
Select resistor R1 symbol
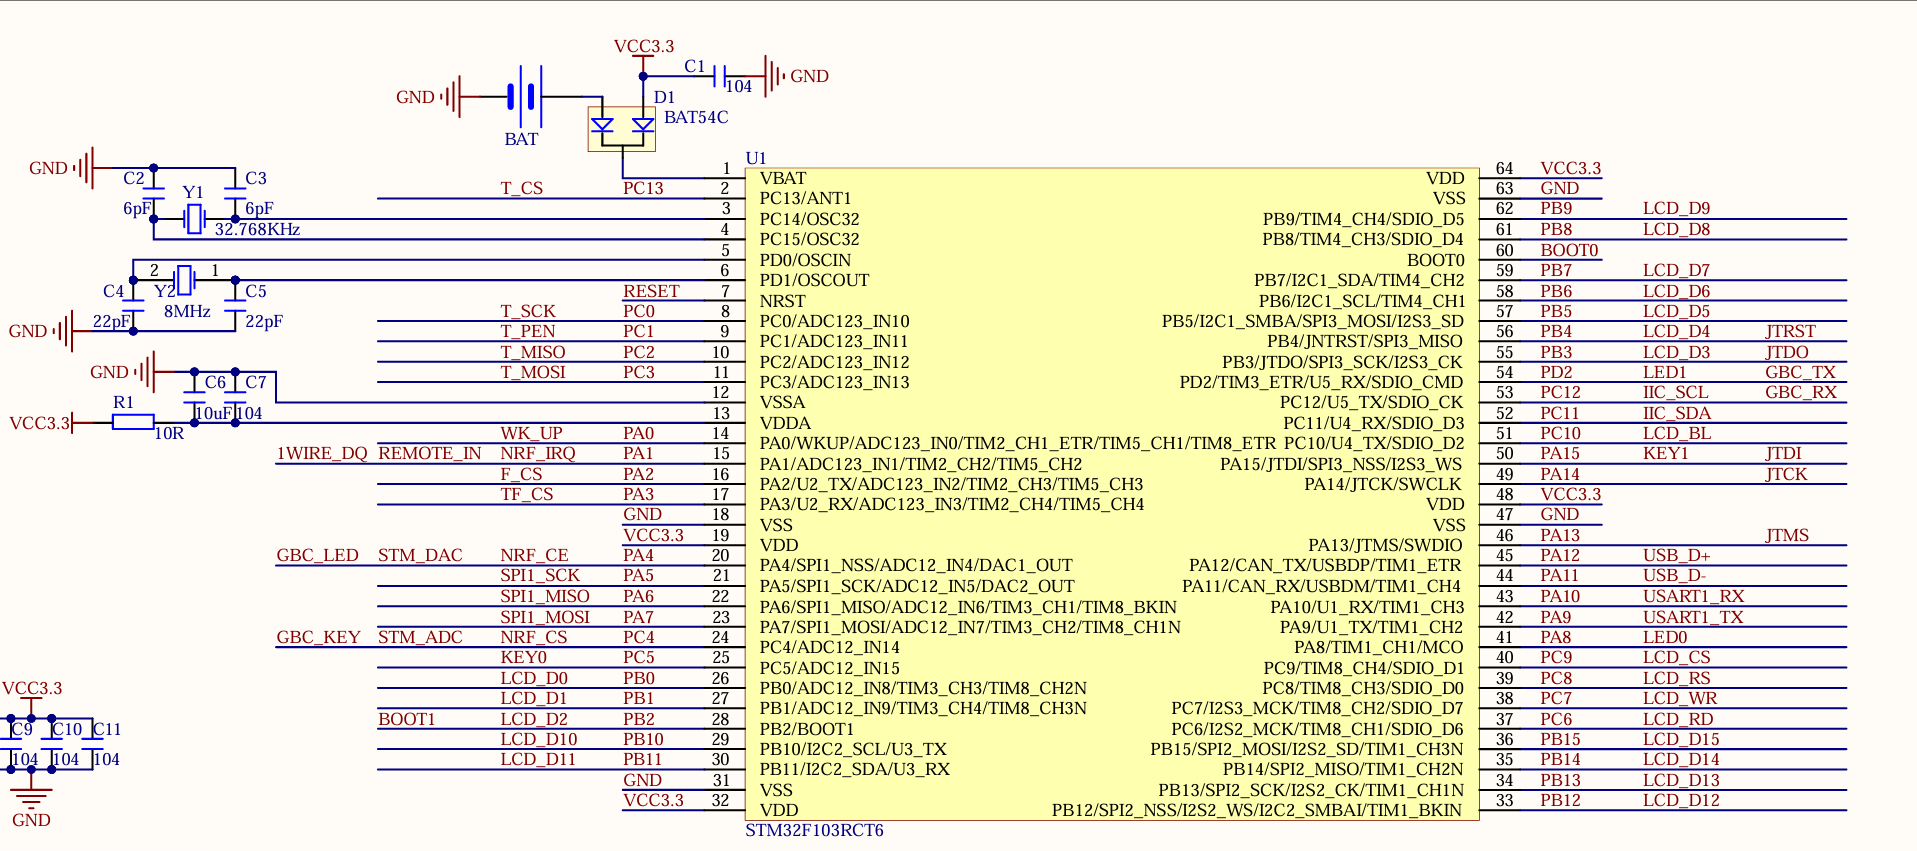coord(133,423)
